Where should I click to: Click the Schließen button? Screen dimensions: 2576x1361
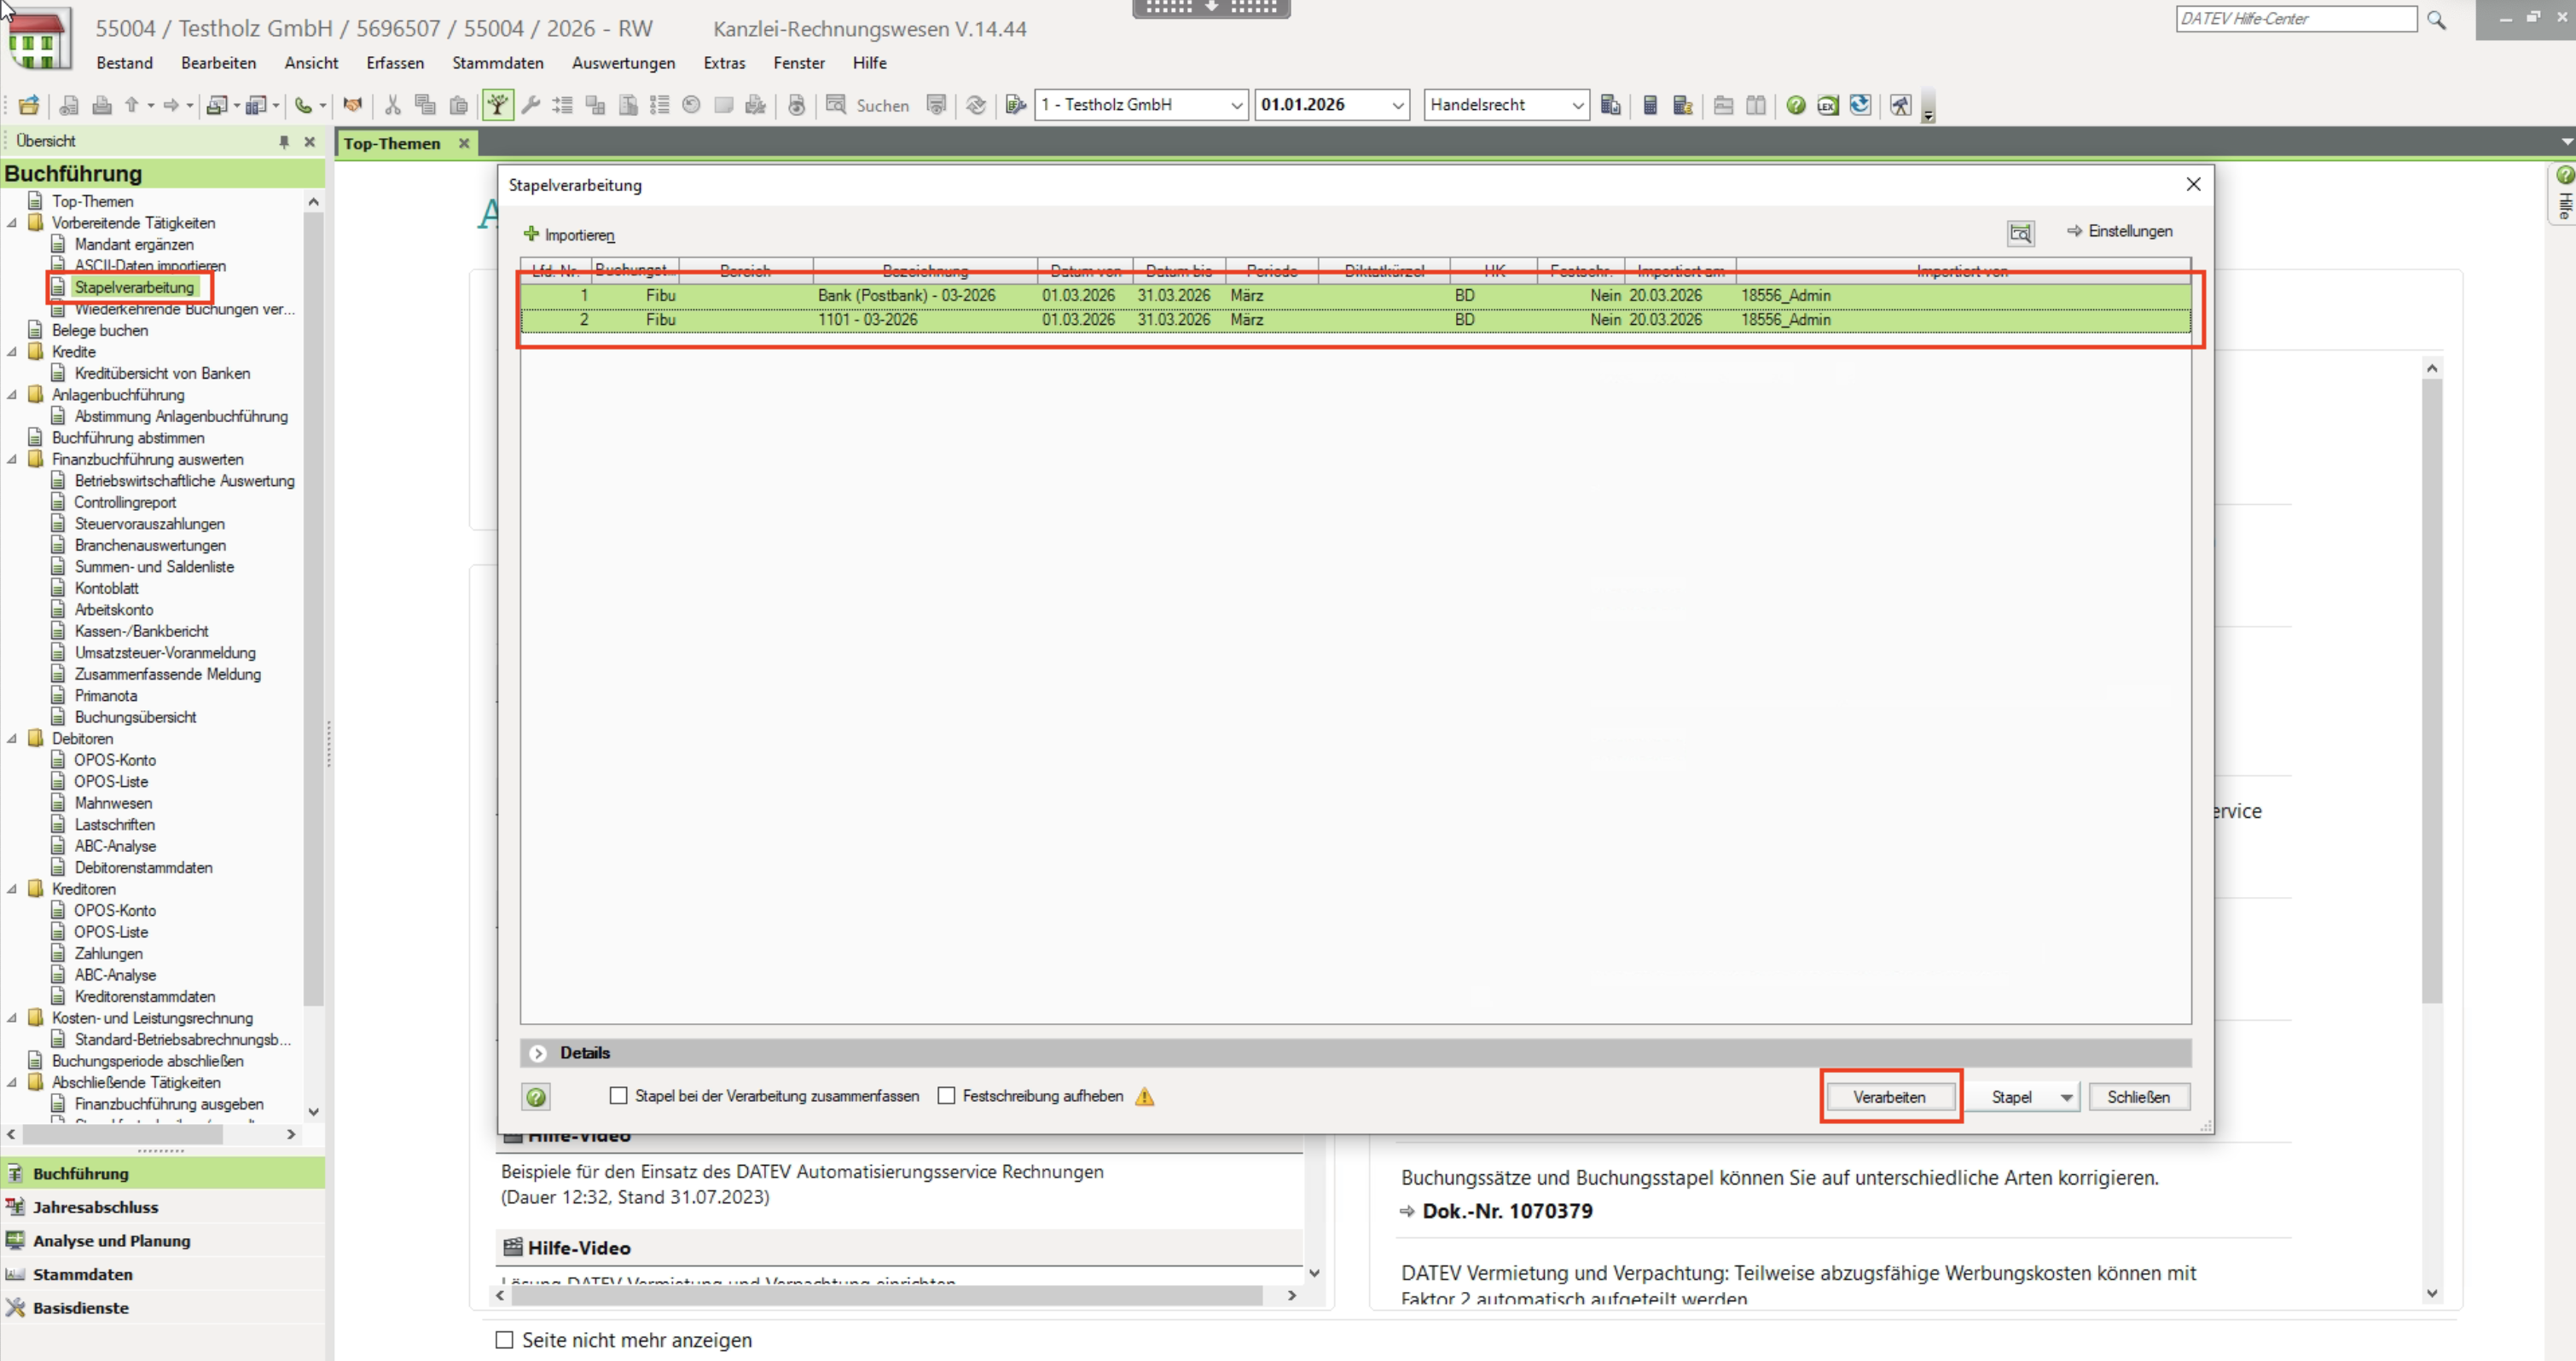coord(2139,1097)
